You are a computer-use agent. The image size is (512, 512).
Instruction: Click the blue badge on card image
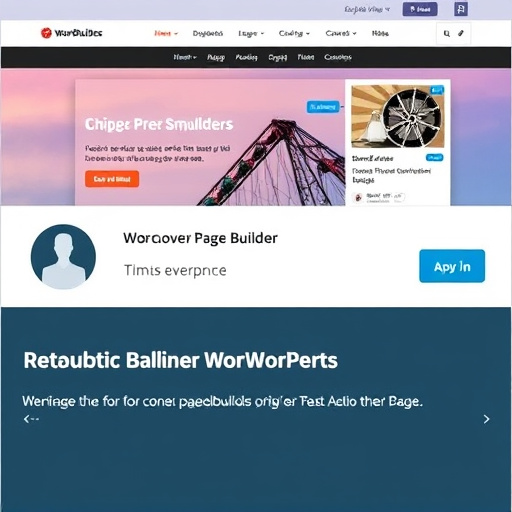click(437, 90)
